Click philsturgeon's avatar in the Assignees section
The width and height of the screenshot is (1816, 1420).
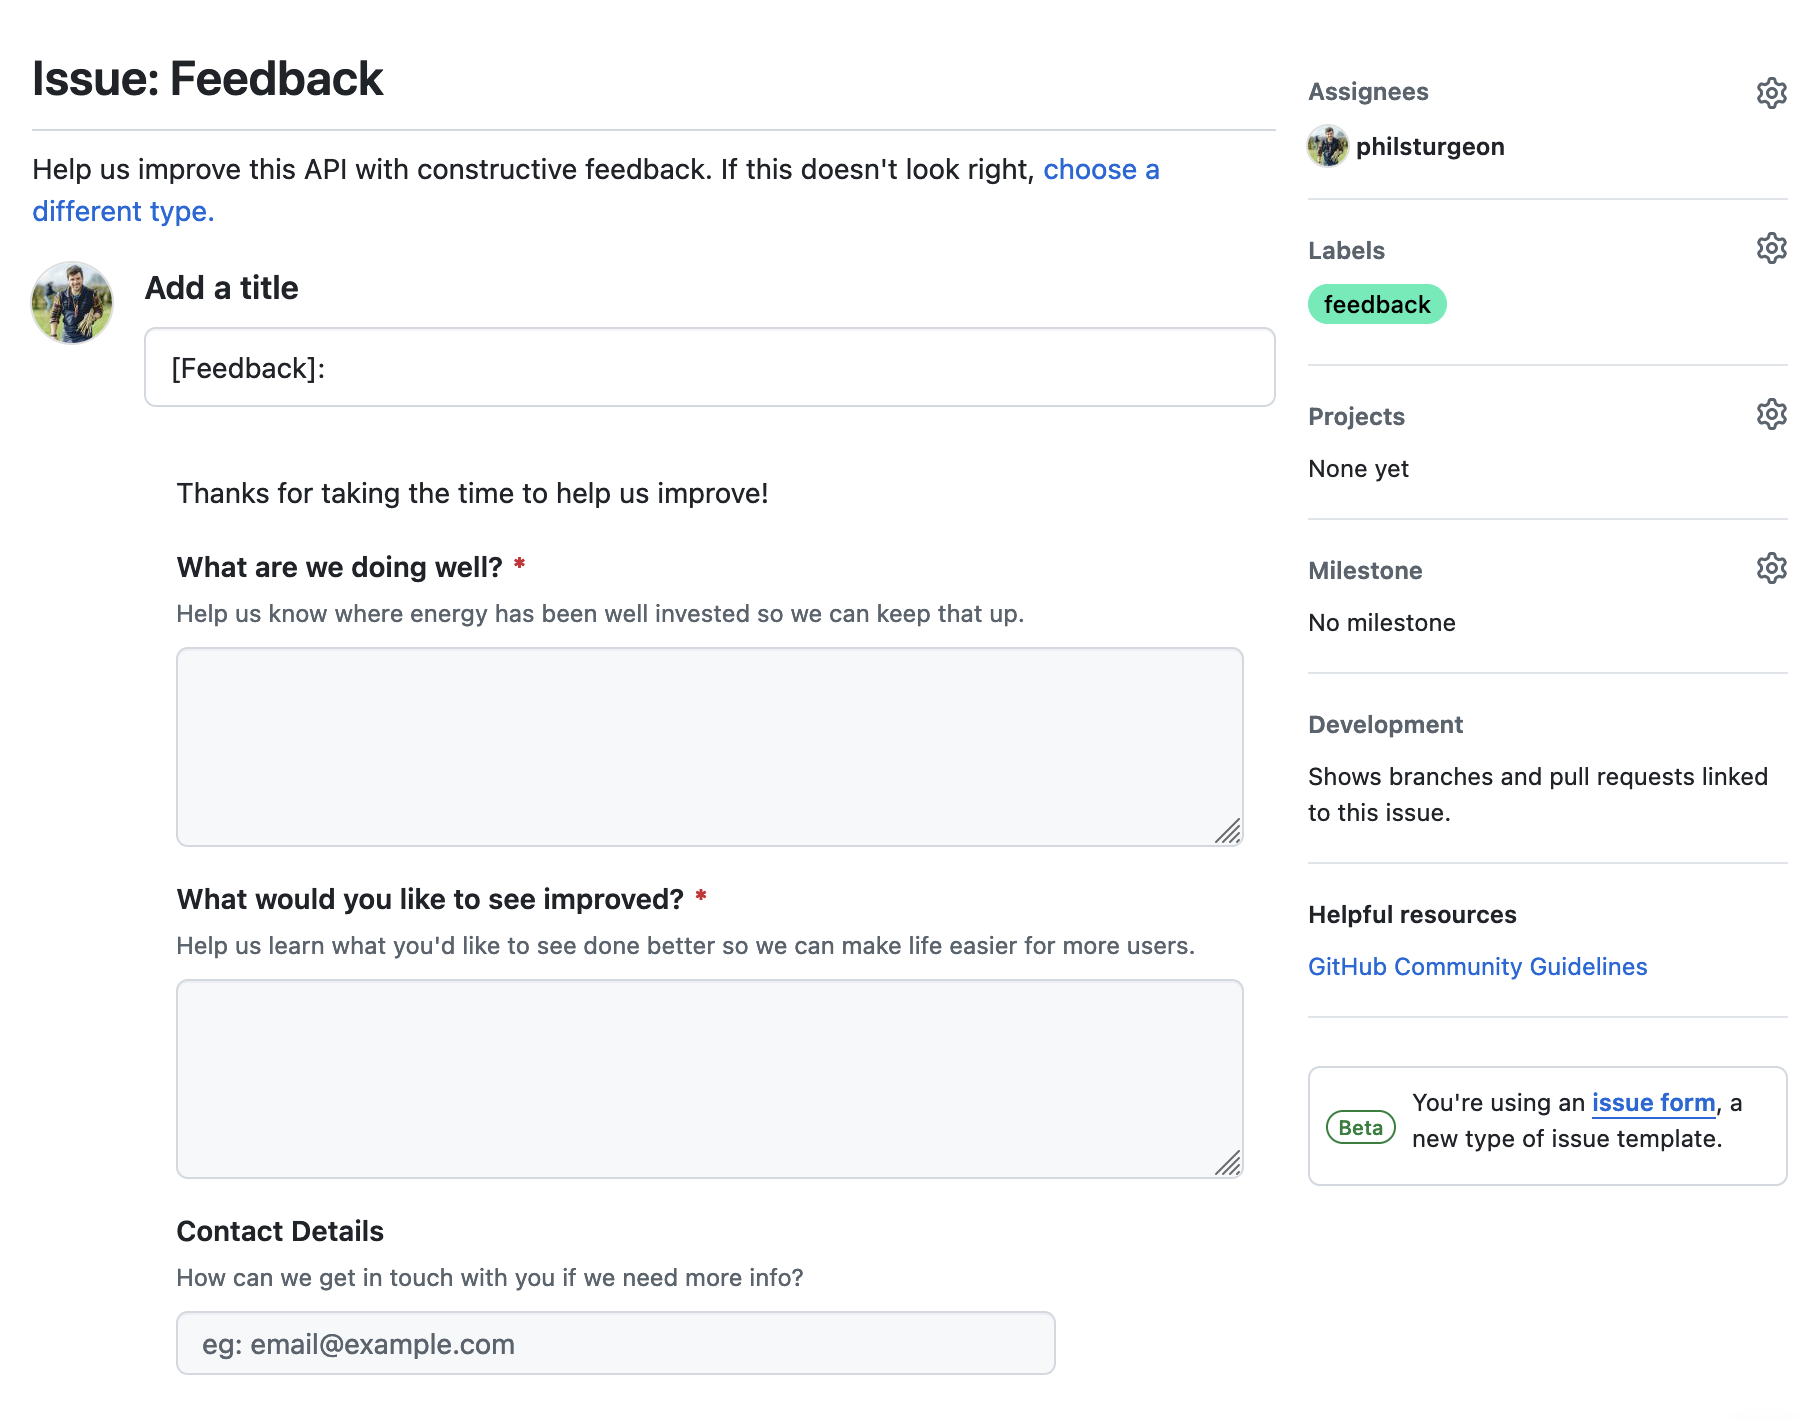click(1326, 147)
